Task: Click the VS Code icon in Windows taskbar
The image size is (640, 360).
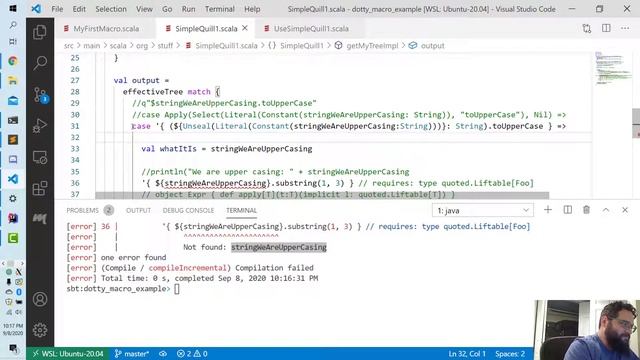Action: pyautogui.click(x=13, y=179)
